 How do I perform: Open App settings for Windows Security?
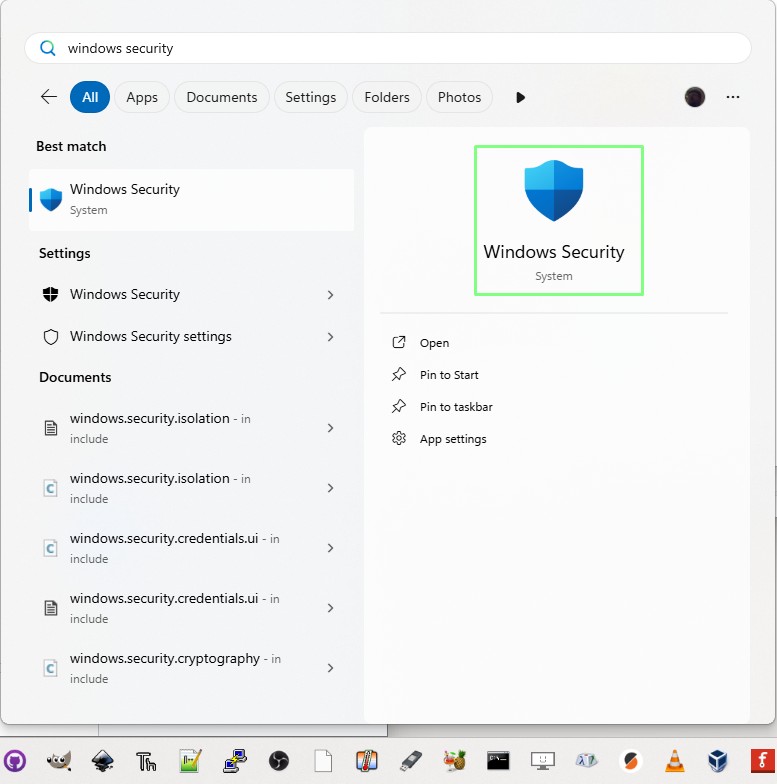coord(452,439)
